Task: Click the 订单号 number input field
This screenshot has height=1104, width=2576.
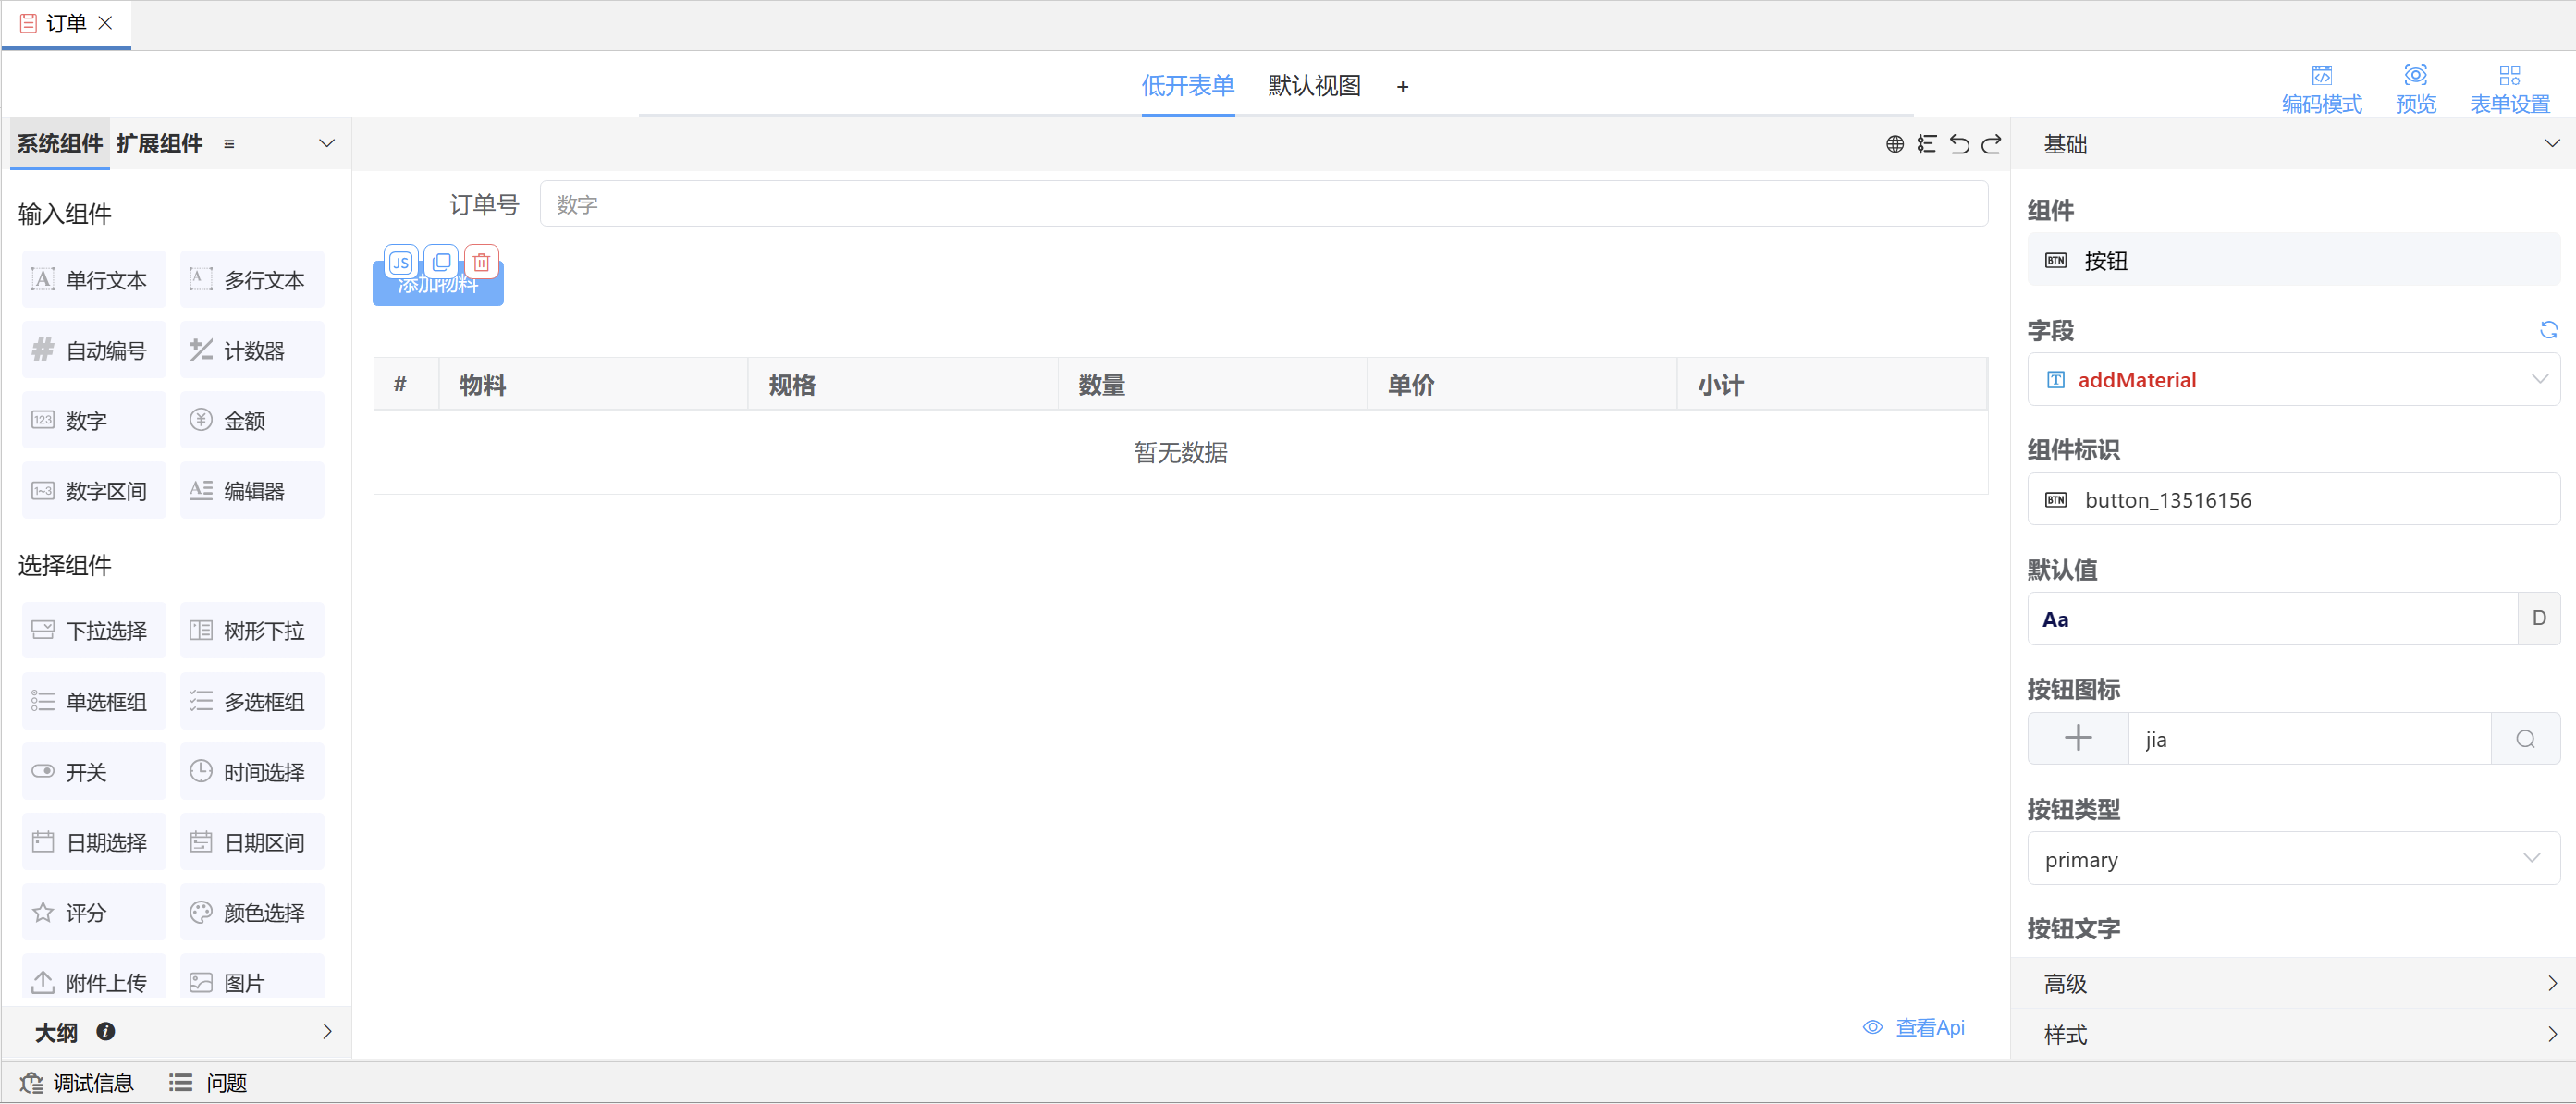Action: pos(1263,204)
